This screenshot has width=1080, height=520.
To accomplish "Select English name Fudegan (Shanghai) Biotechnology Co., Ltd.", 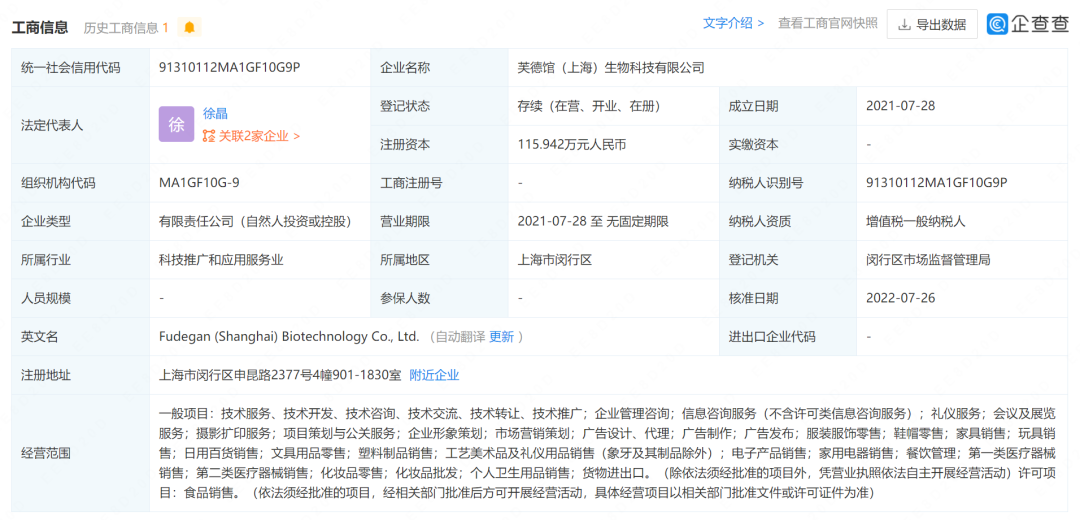I will coord(289,337).
